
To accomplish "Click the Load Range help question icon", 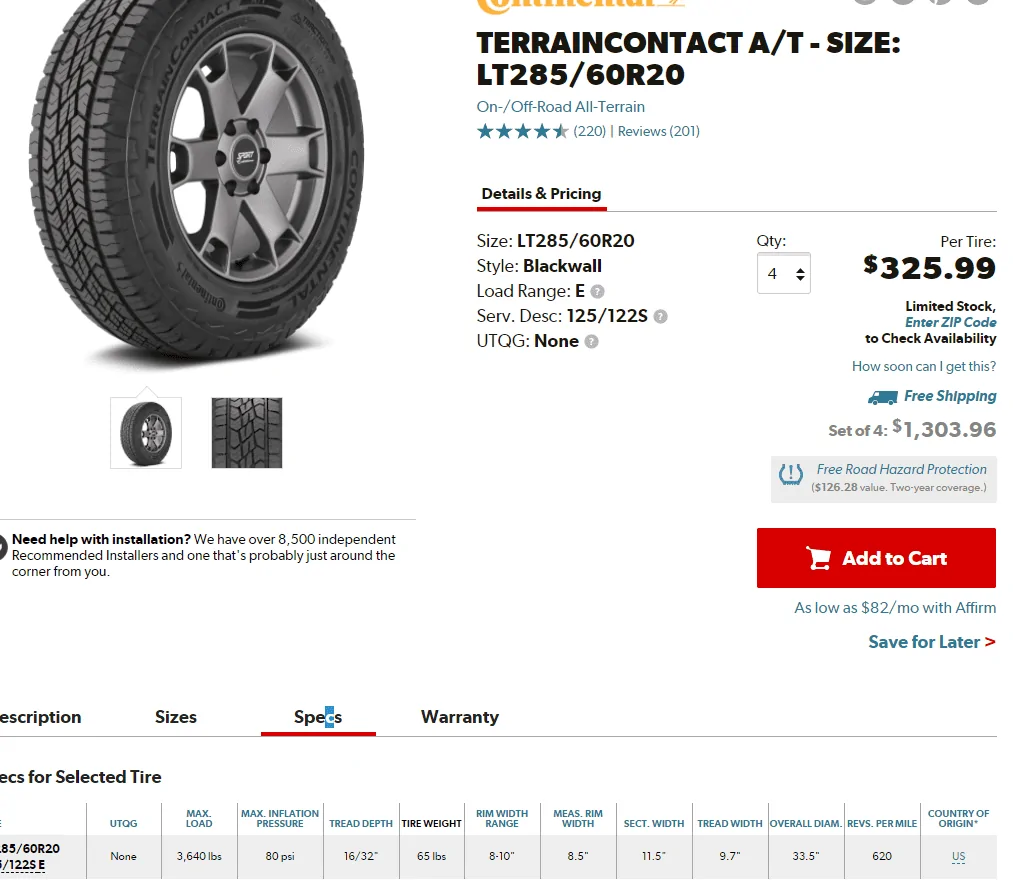I will pyautogui.click(x=597, y=291).
